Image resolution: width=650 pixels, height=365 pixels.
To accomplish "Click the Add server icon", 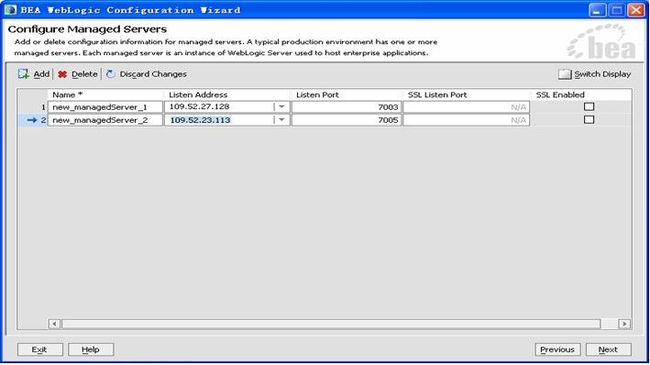I will (x=23, y=74).
